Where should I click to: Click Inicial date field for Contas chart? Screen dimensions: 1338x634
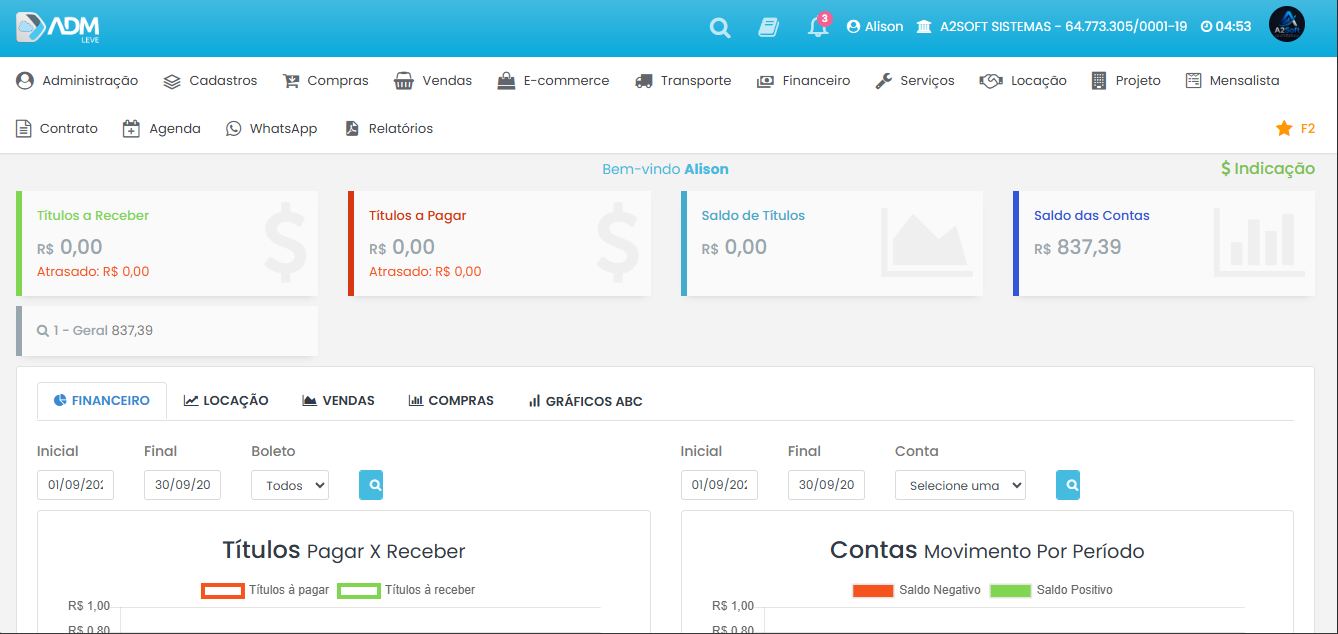tap(719, 485)
